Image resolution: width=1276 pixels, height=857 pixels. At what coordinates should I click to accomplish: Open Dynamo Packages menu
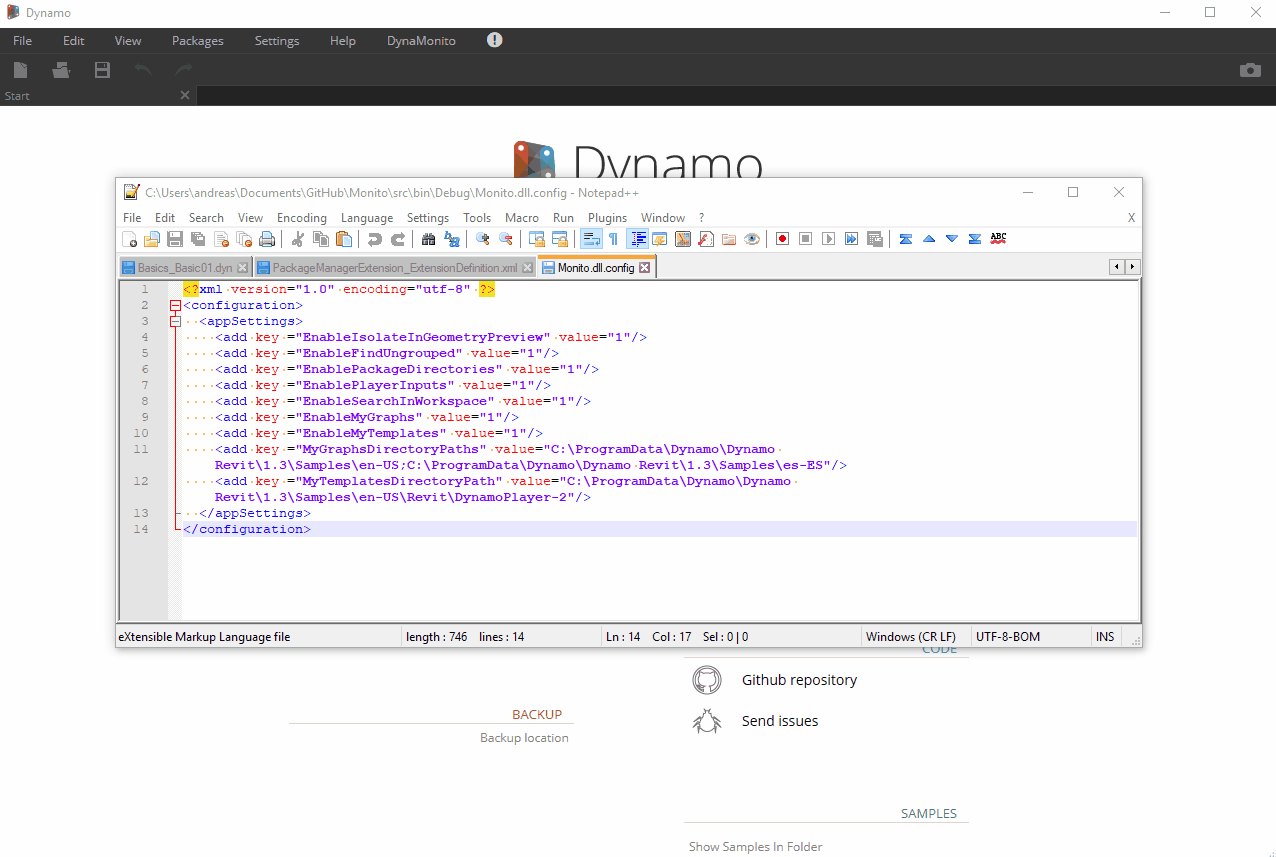tap(198, 41)
